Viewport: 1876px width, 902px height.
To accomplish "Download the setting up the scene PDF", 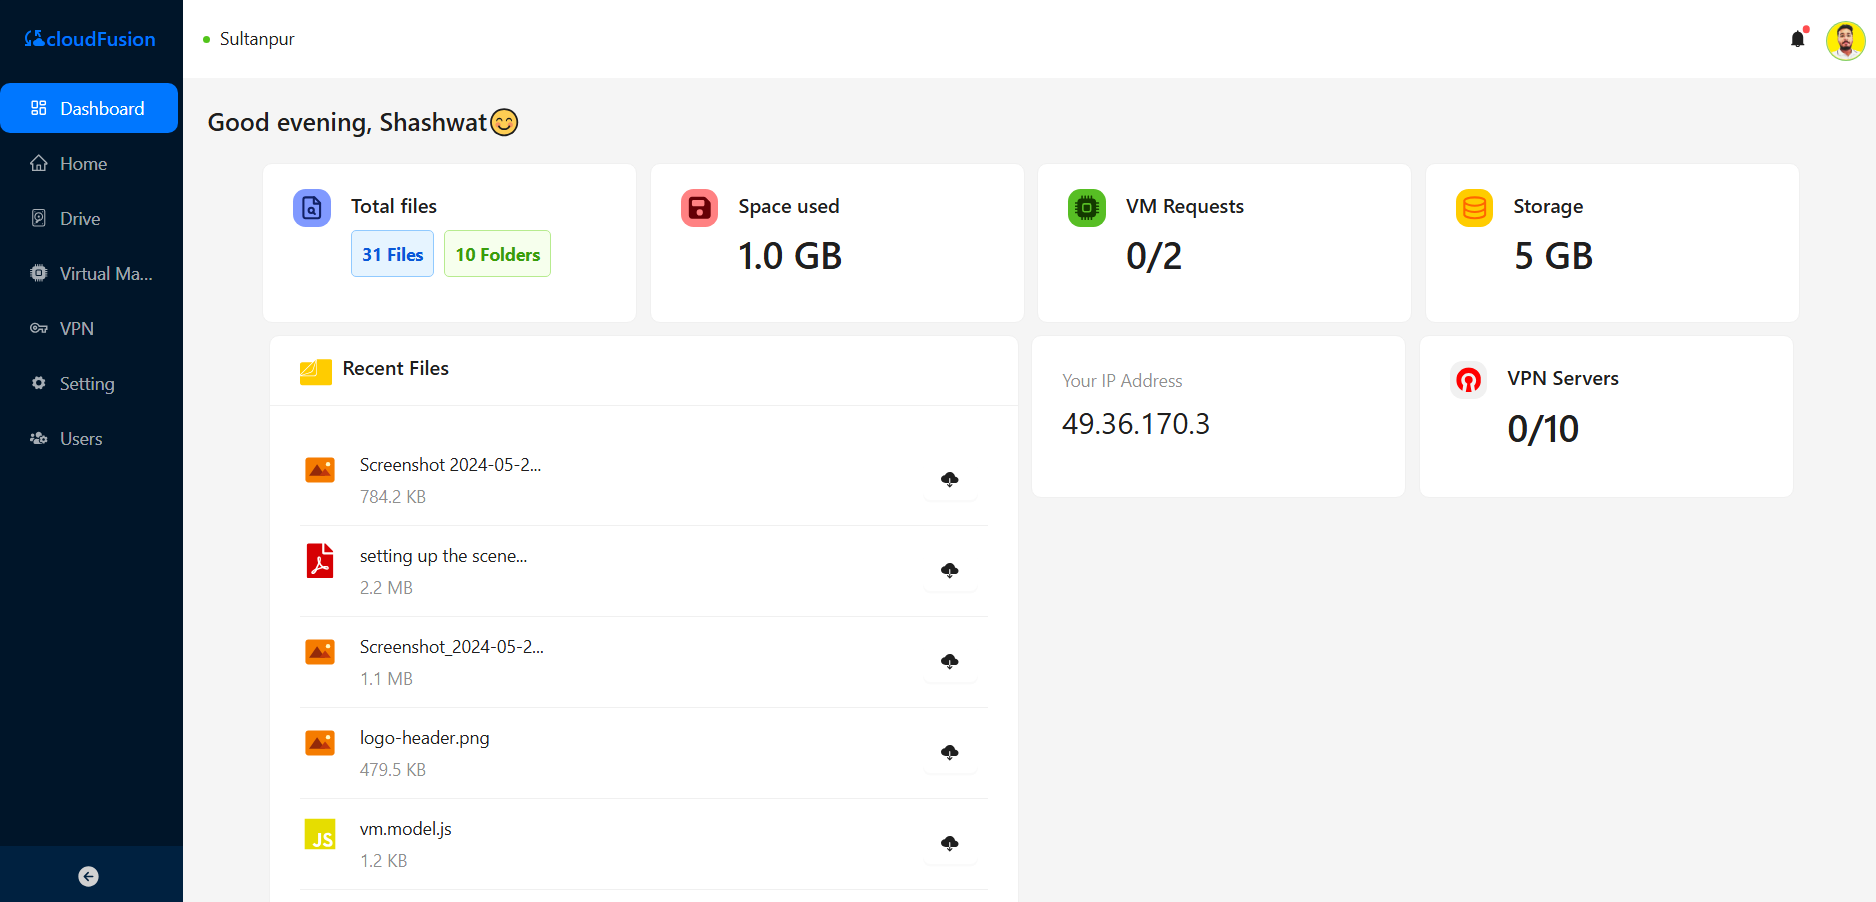I will [950, 571].
